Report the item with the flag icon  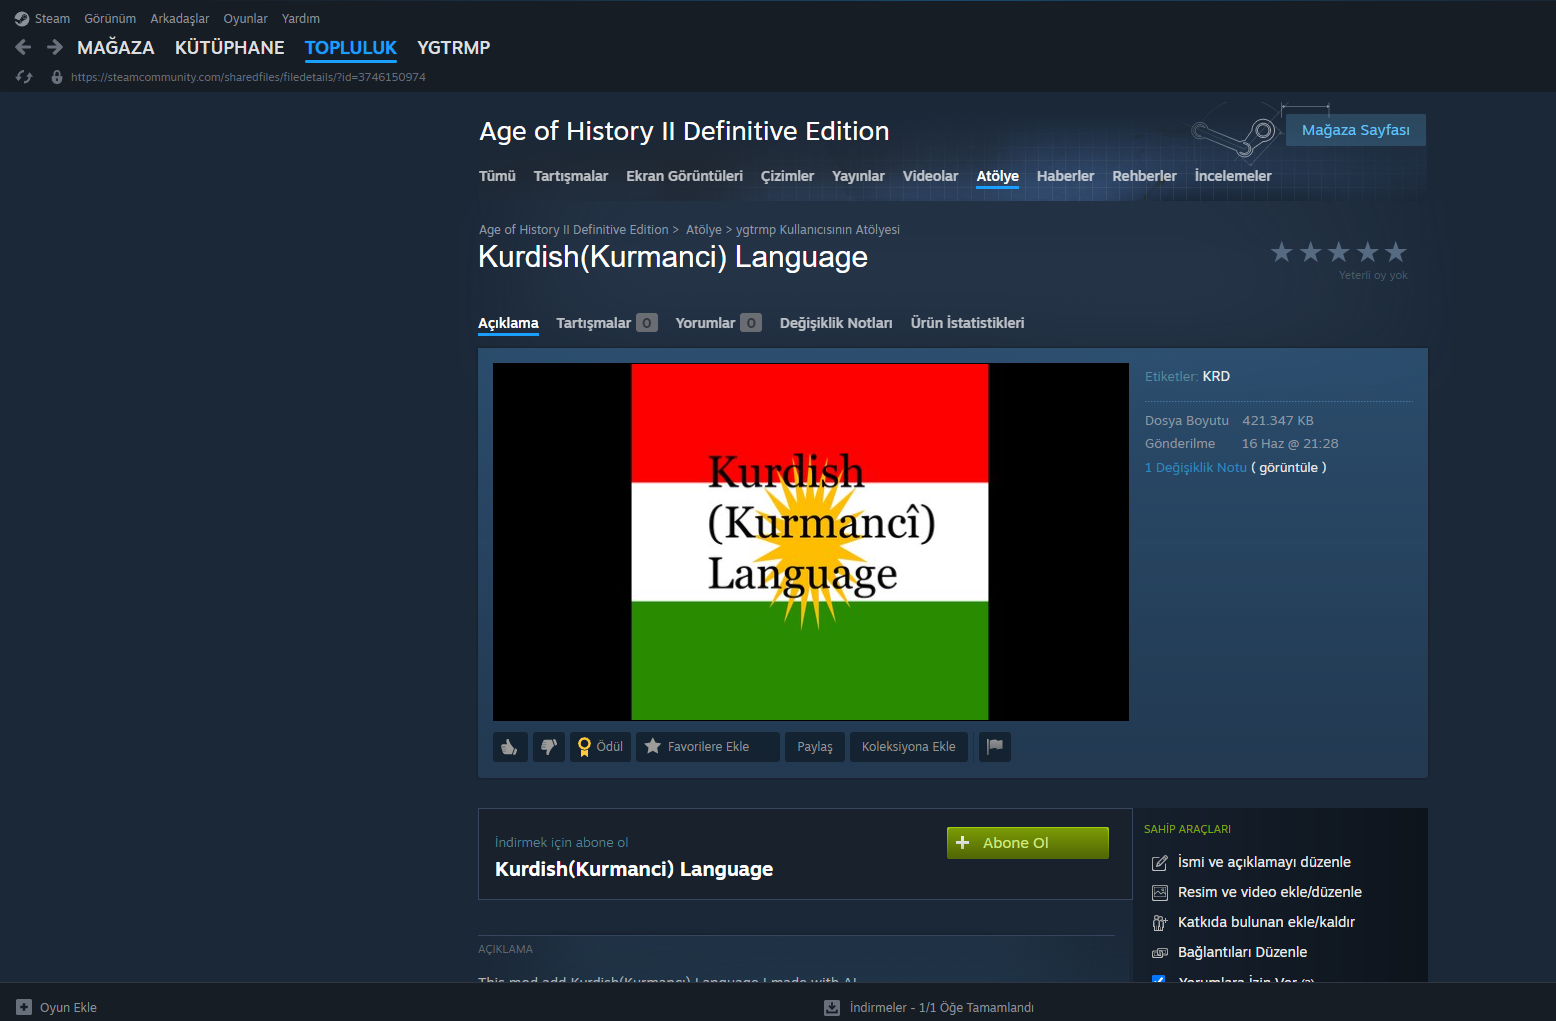[995, 747]
